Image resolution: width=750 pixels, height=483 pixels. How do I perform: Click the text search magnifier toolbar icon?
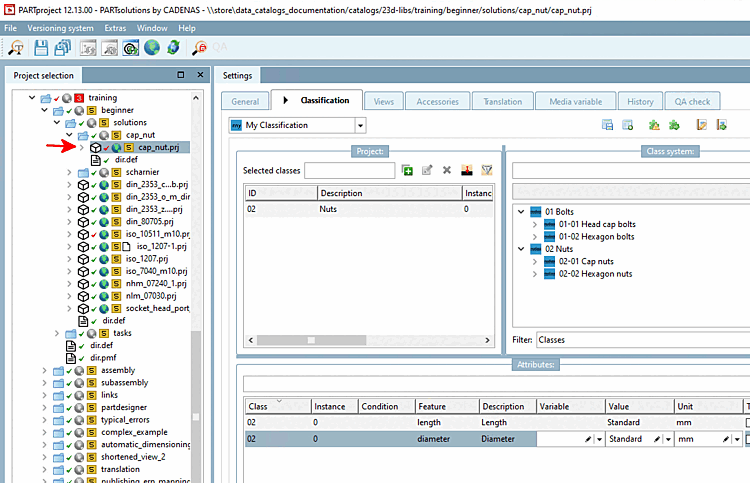pyautogui.click(x=16, y=48)
